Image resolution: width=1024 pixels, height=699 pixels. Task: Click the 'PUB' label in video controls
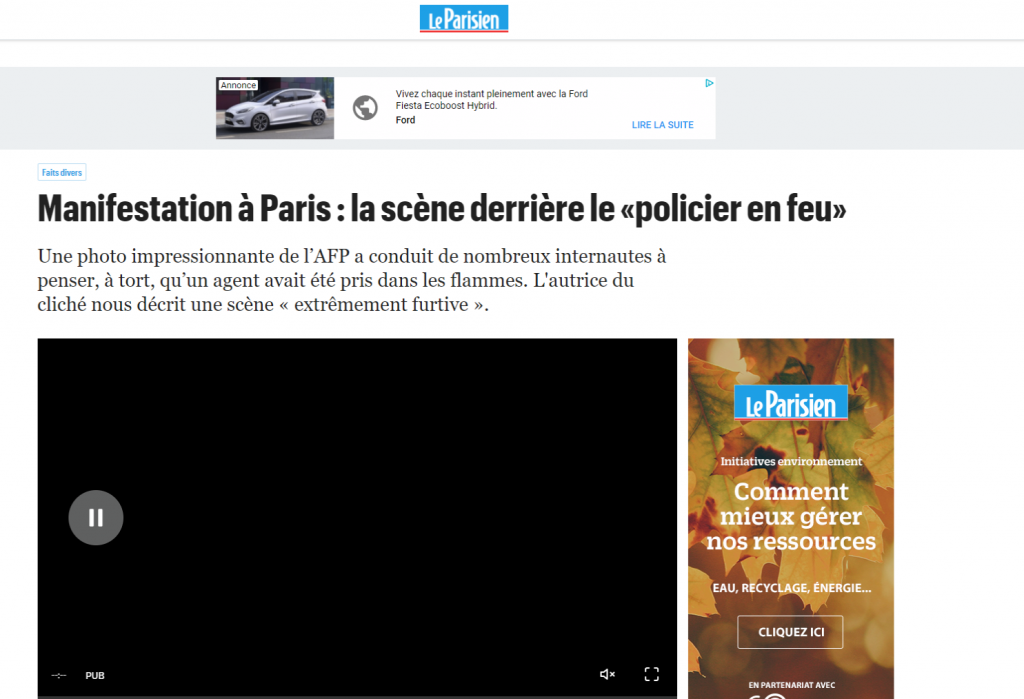click(x=95, y=675)
